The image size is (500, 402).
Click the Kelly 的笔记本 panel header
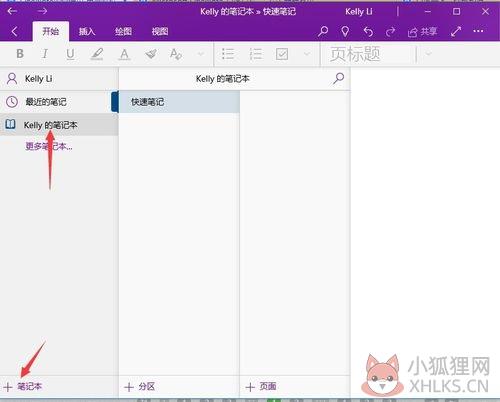coord(223,79)
